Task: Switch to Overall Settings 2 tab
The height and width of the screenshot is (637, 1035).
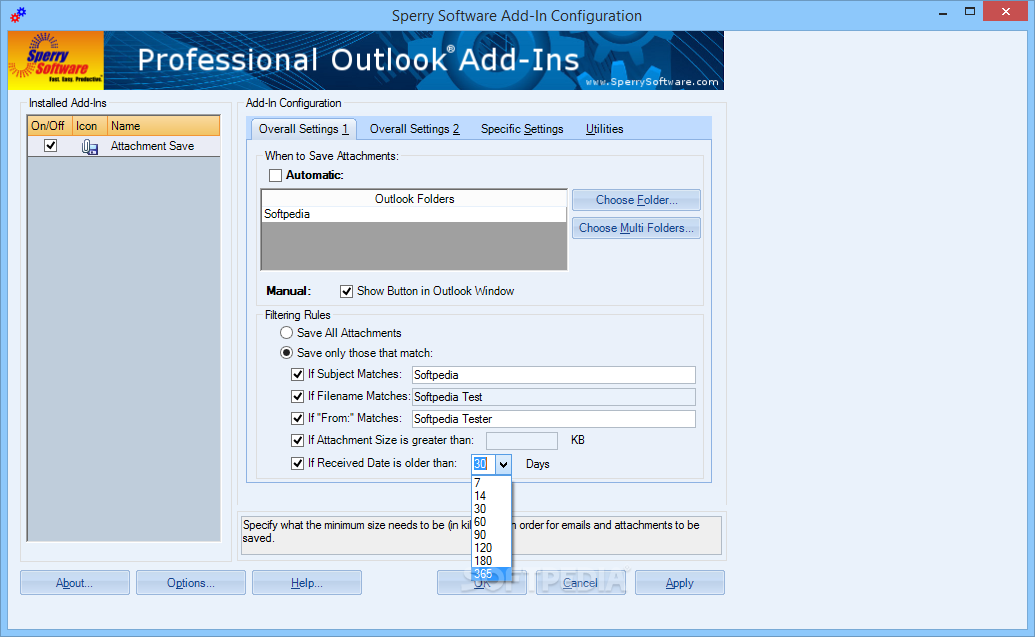Action: point(414,129)
